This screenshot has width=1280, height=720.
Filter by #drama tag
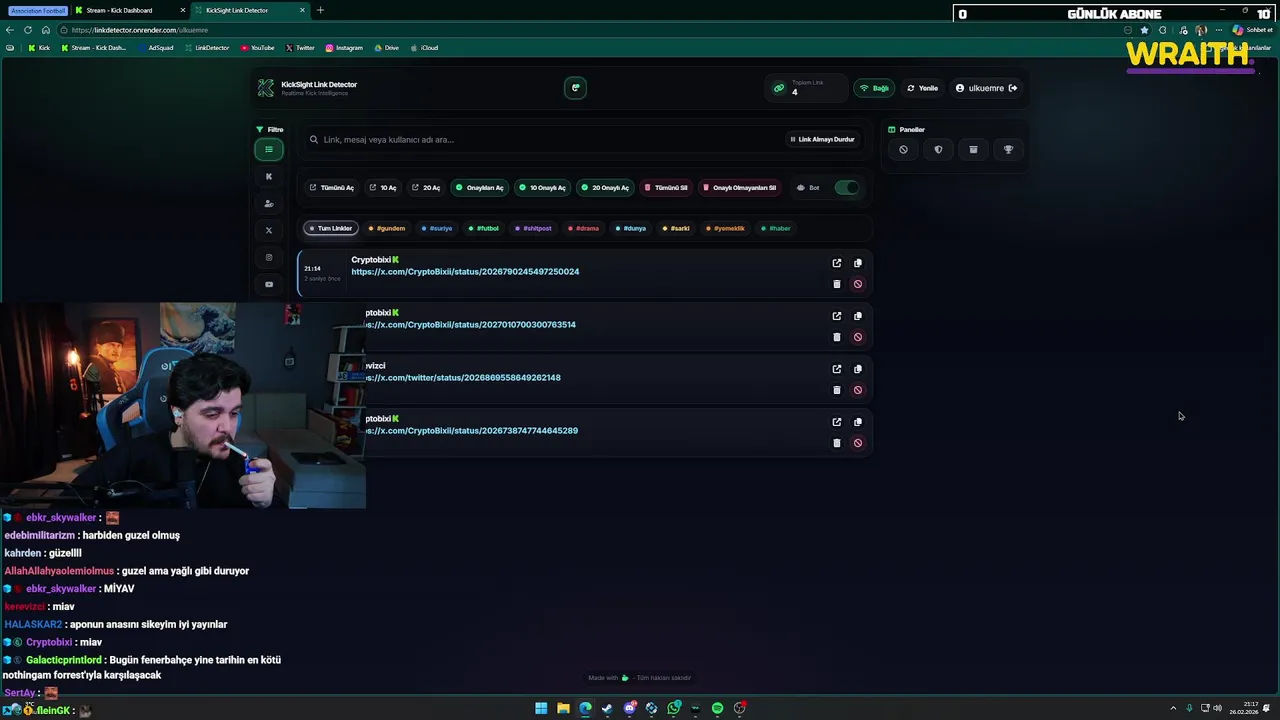click(x=584, y=228)
